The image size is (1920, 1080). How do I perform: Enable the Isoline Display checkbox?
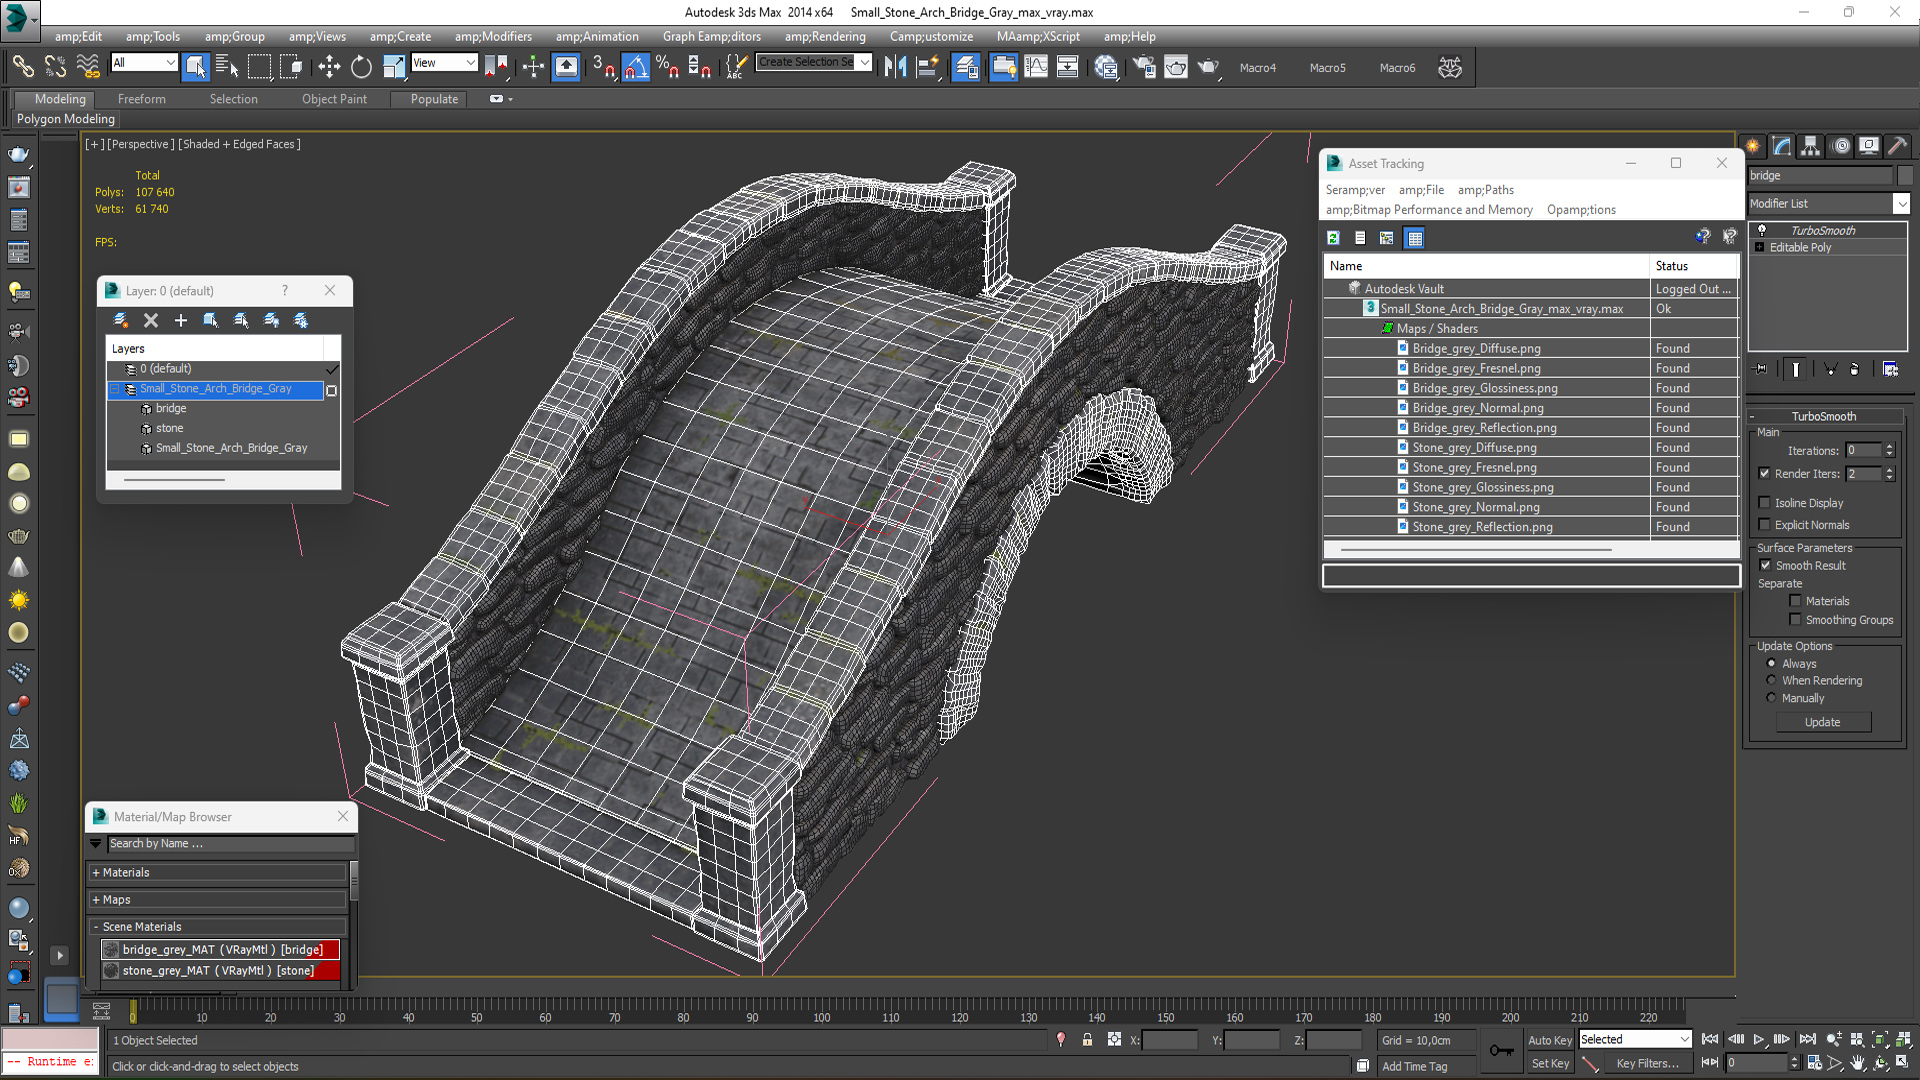pyautogui.click(x=1765, y=503)
